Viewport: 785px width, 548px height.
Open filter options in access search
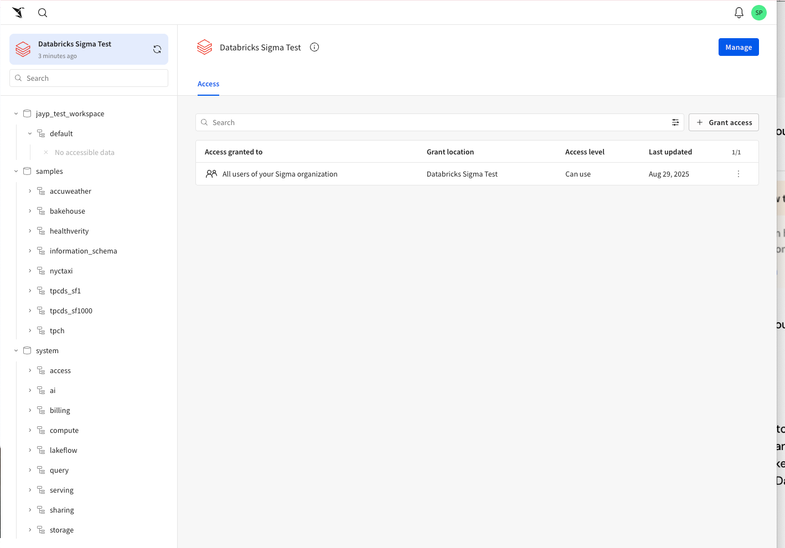[675, 123]
